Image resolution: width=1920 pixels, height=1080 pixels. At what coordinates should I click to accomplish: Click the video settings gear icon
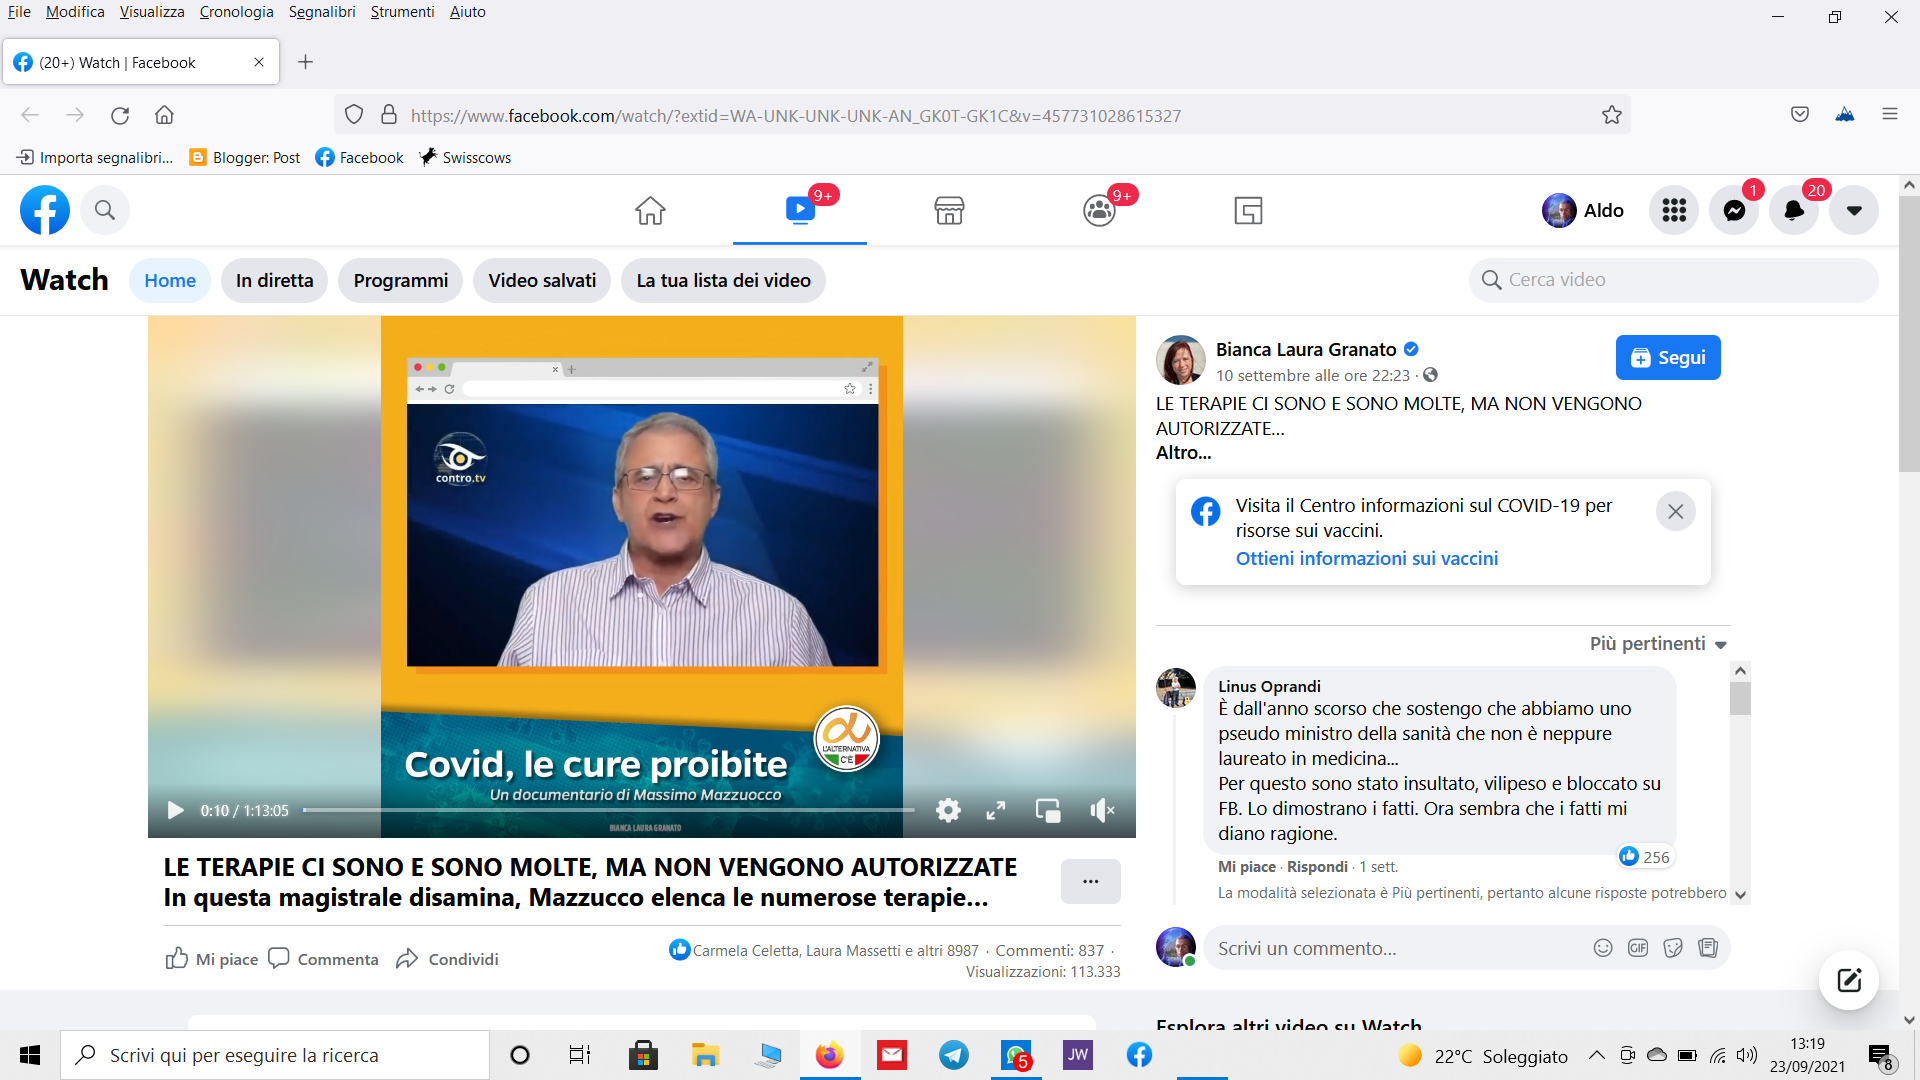(x=948, y=810)
